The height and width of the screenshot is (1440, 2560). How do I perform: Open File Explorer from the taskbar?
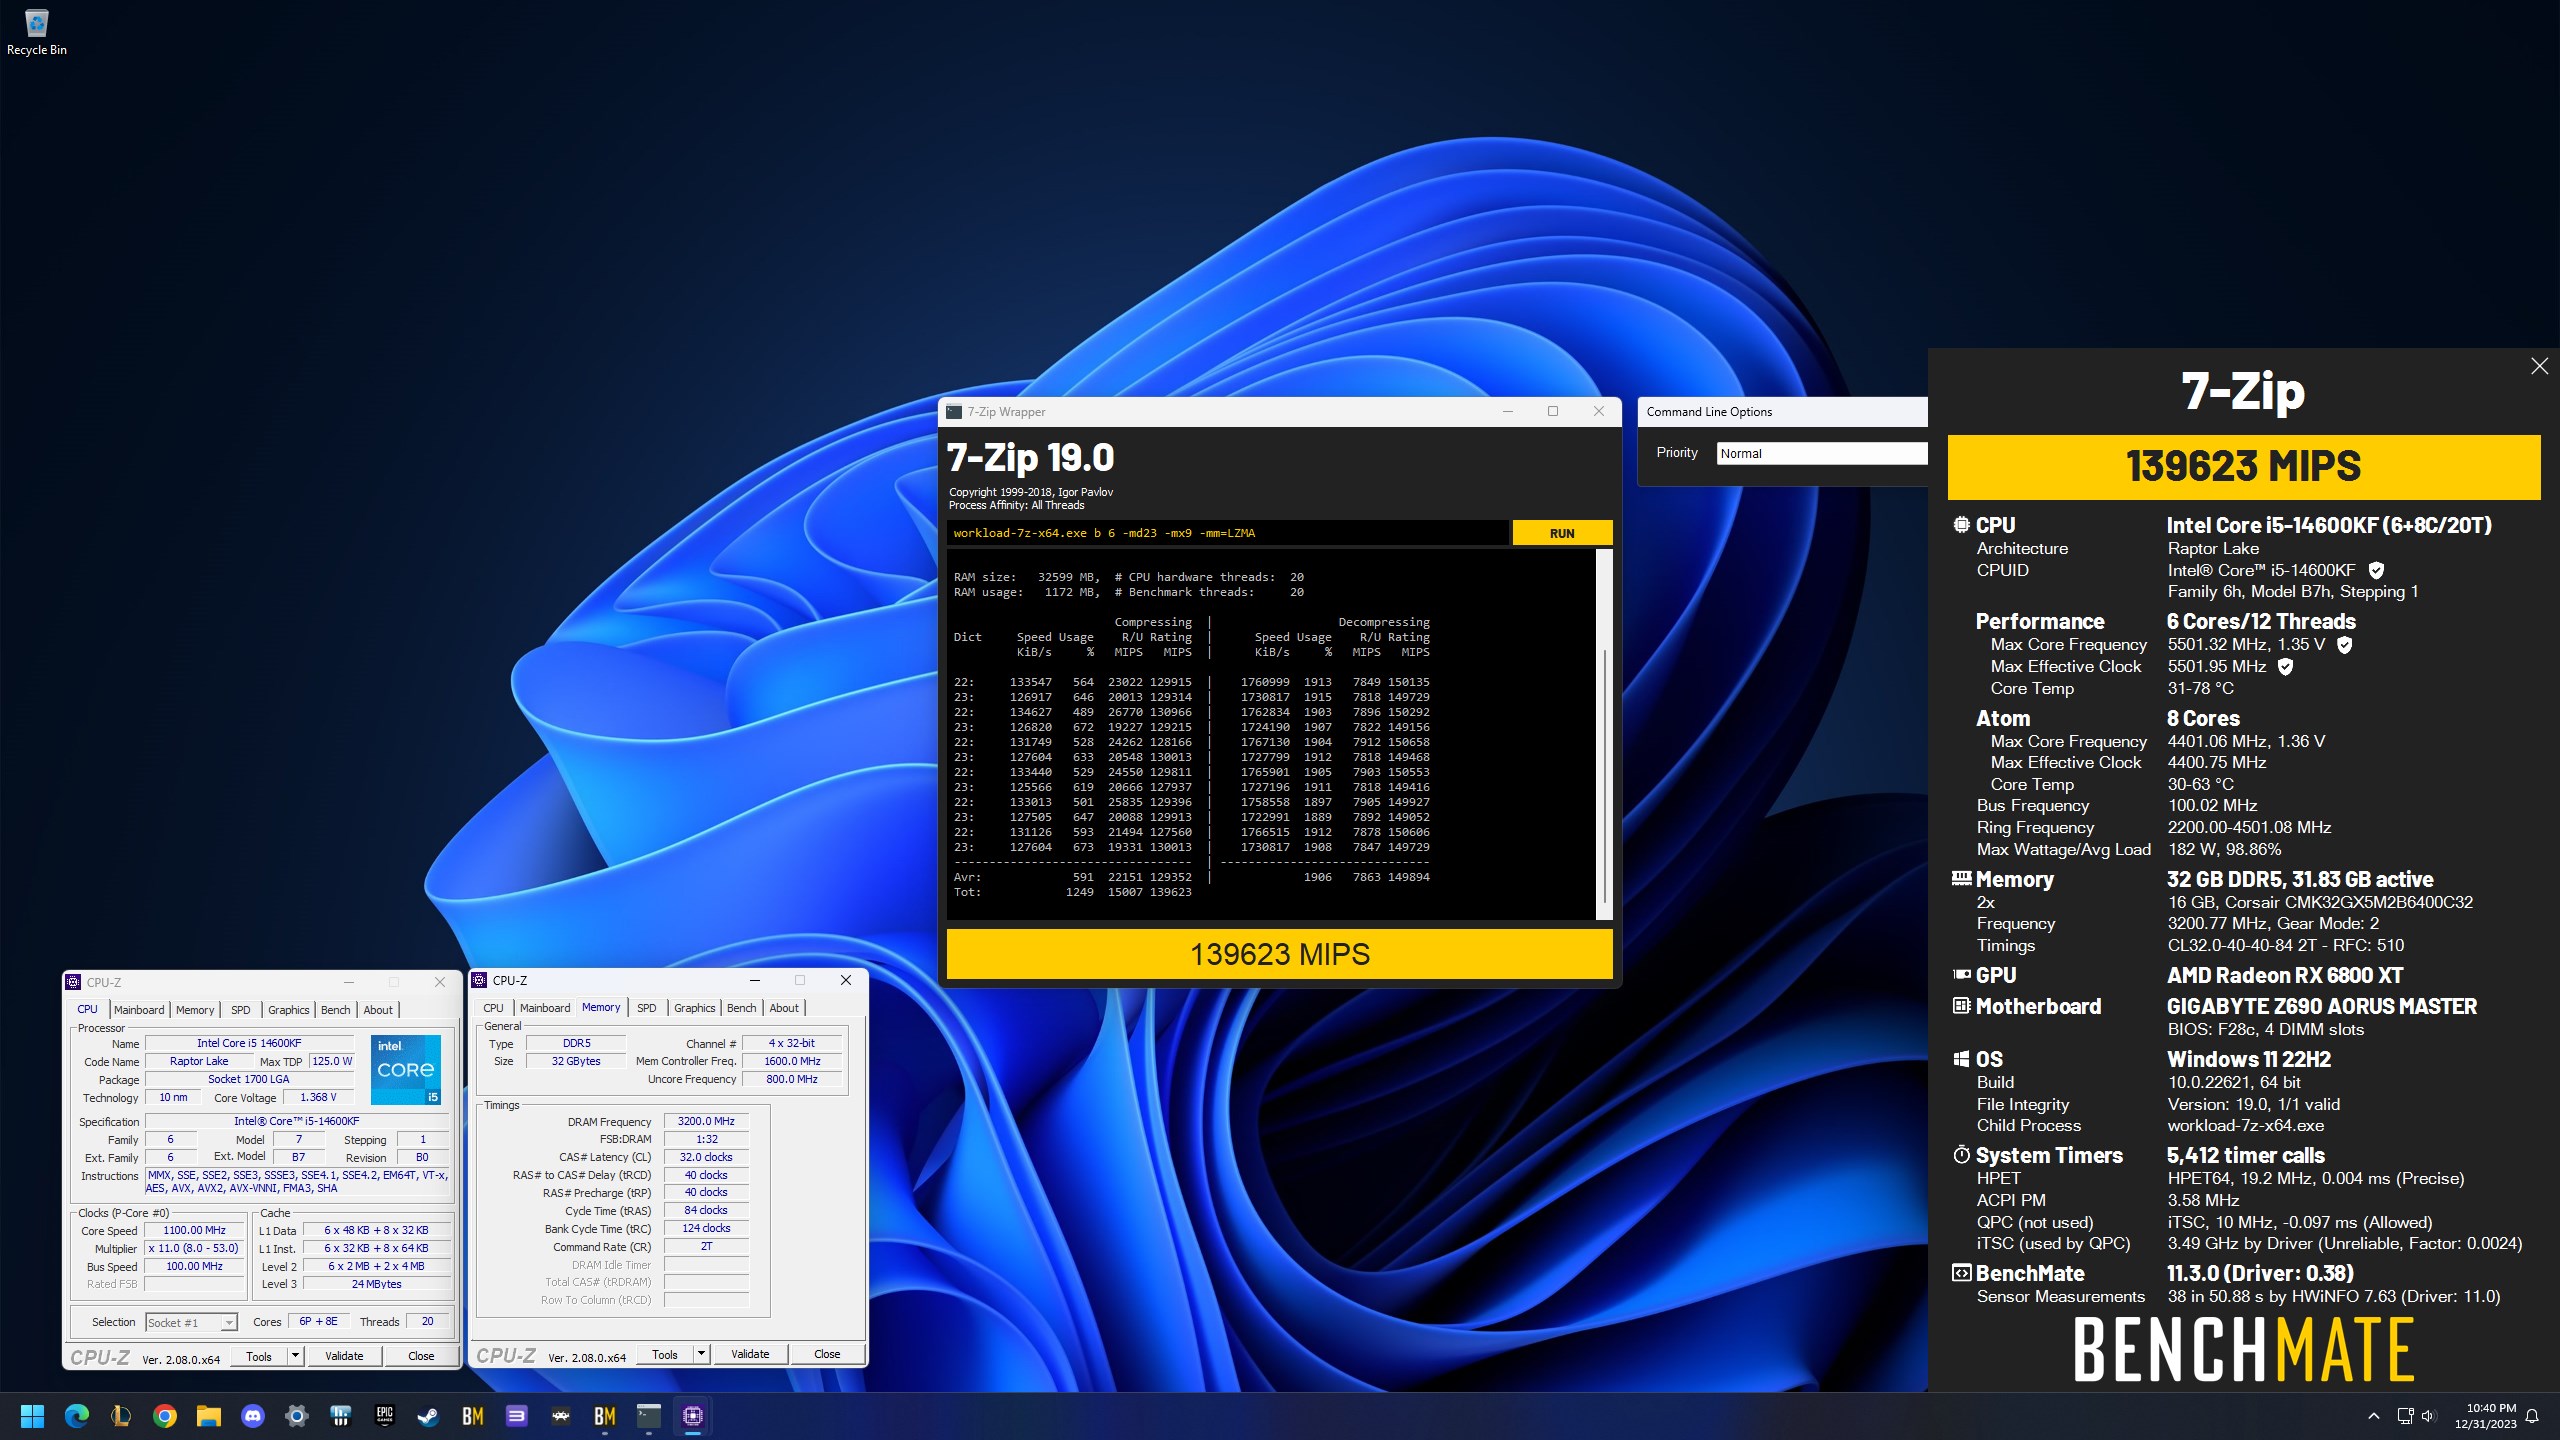point(209,1416)
